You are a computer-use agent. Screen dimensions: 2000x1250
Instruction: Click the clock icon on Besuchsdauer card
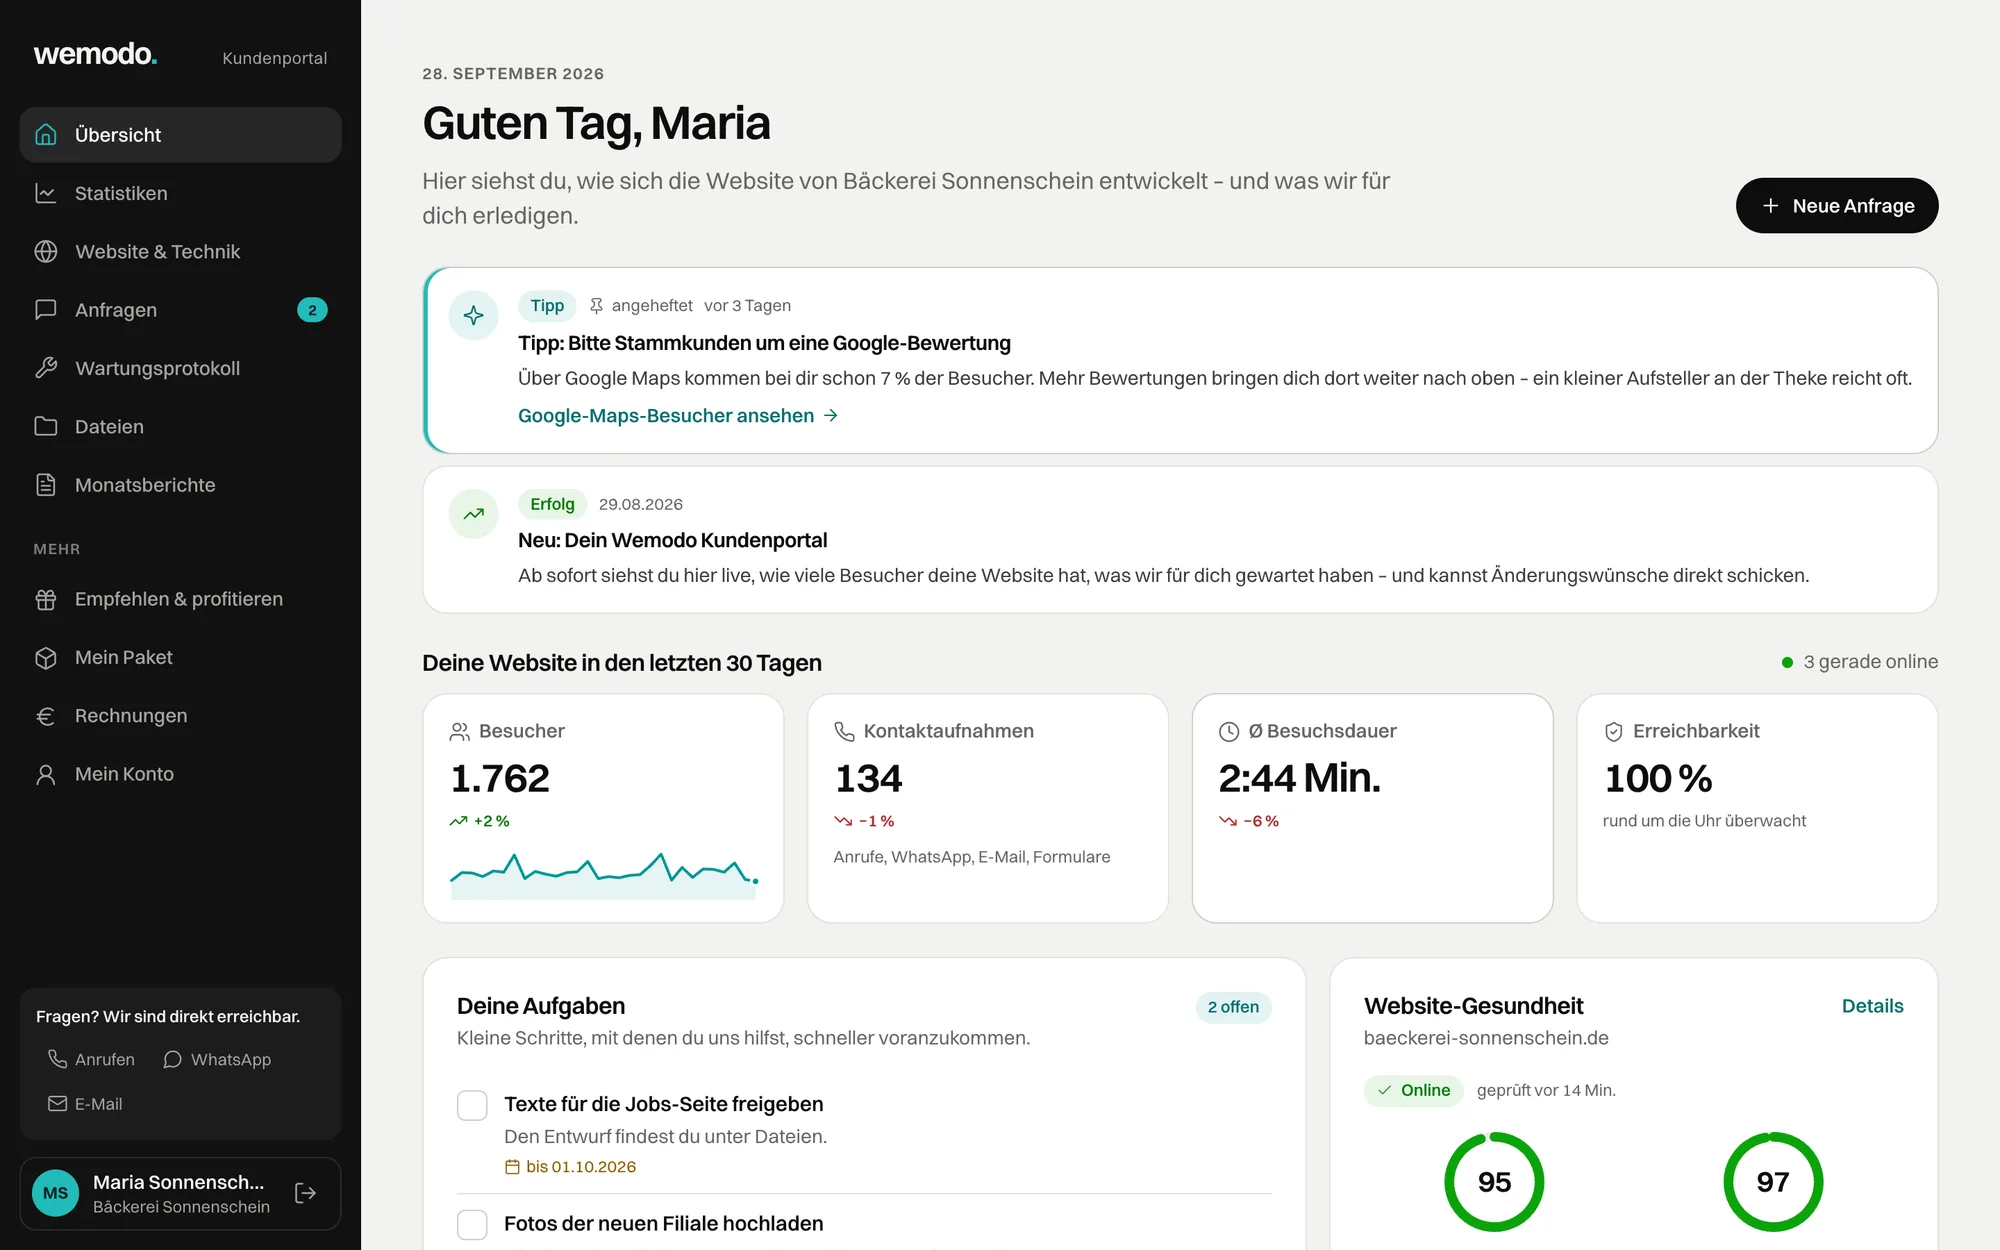pos(1229,732)
